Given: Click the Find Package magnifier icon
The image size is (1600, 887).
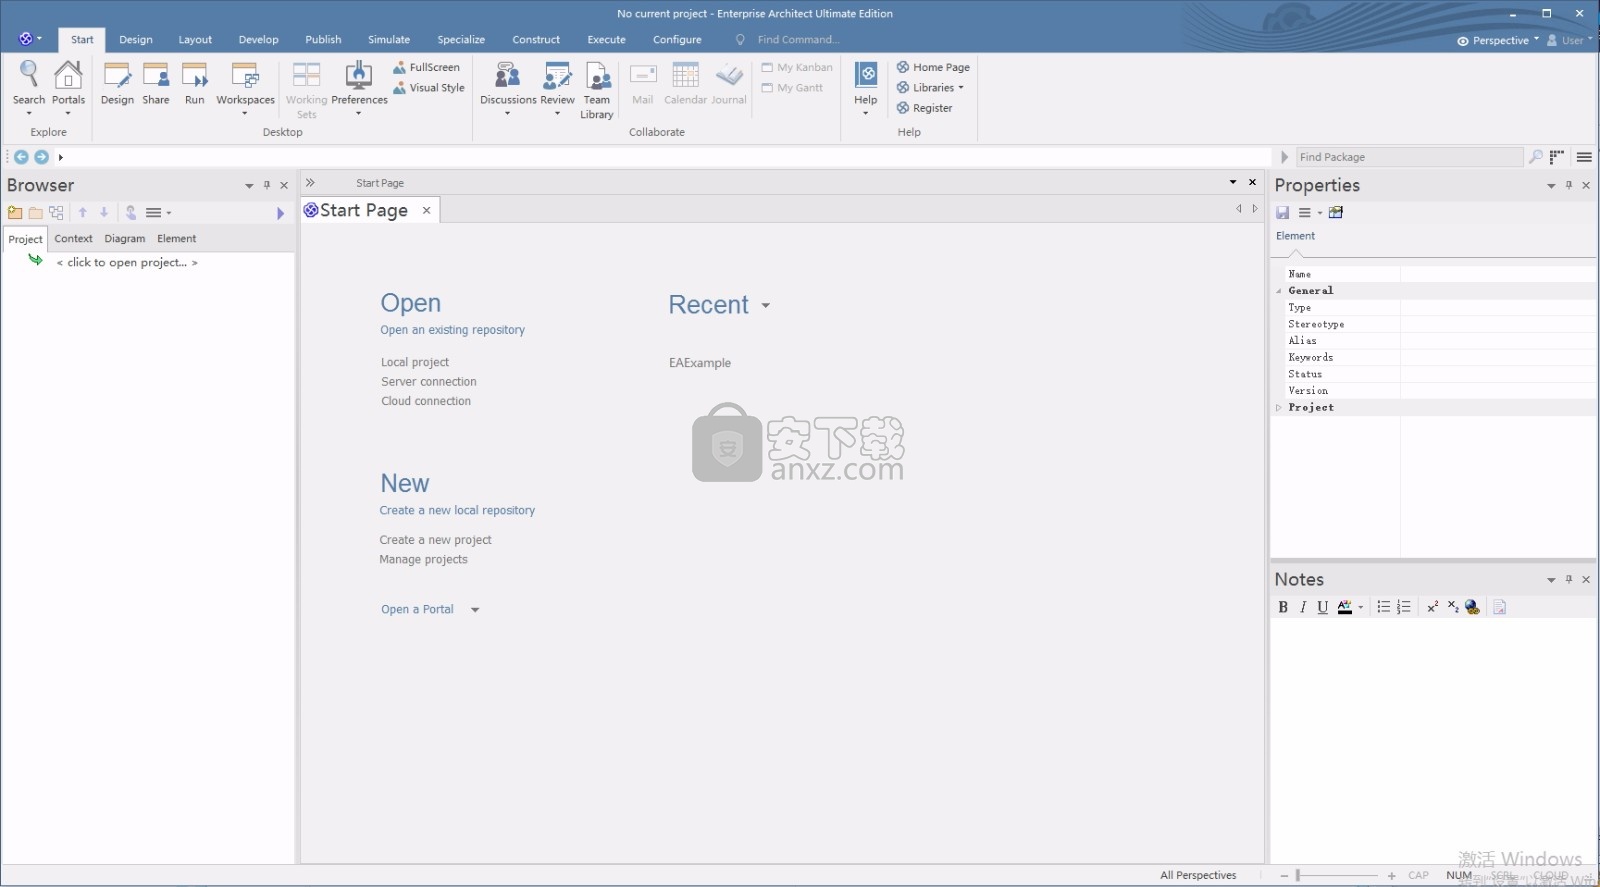Looking at the screenshot, I should (x=1536, y=157).
